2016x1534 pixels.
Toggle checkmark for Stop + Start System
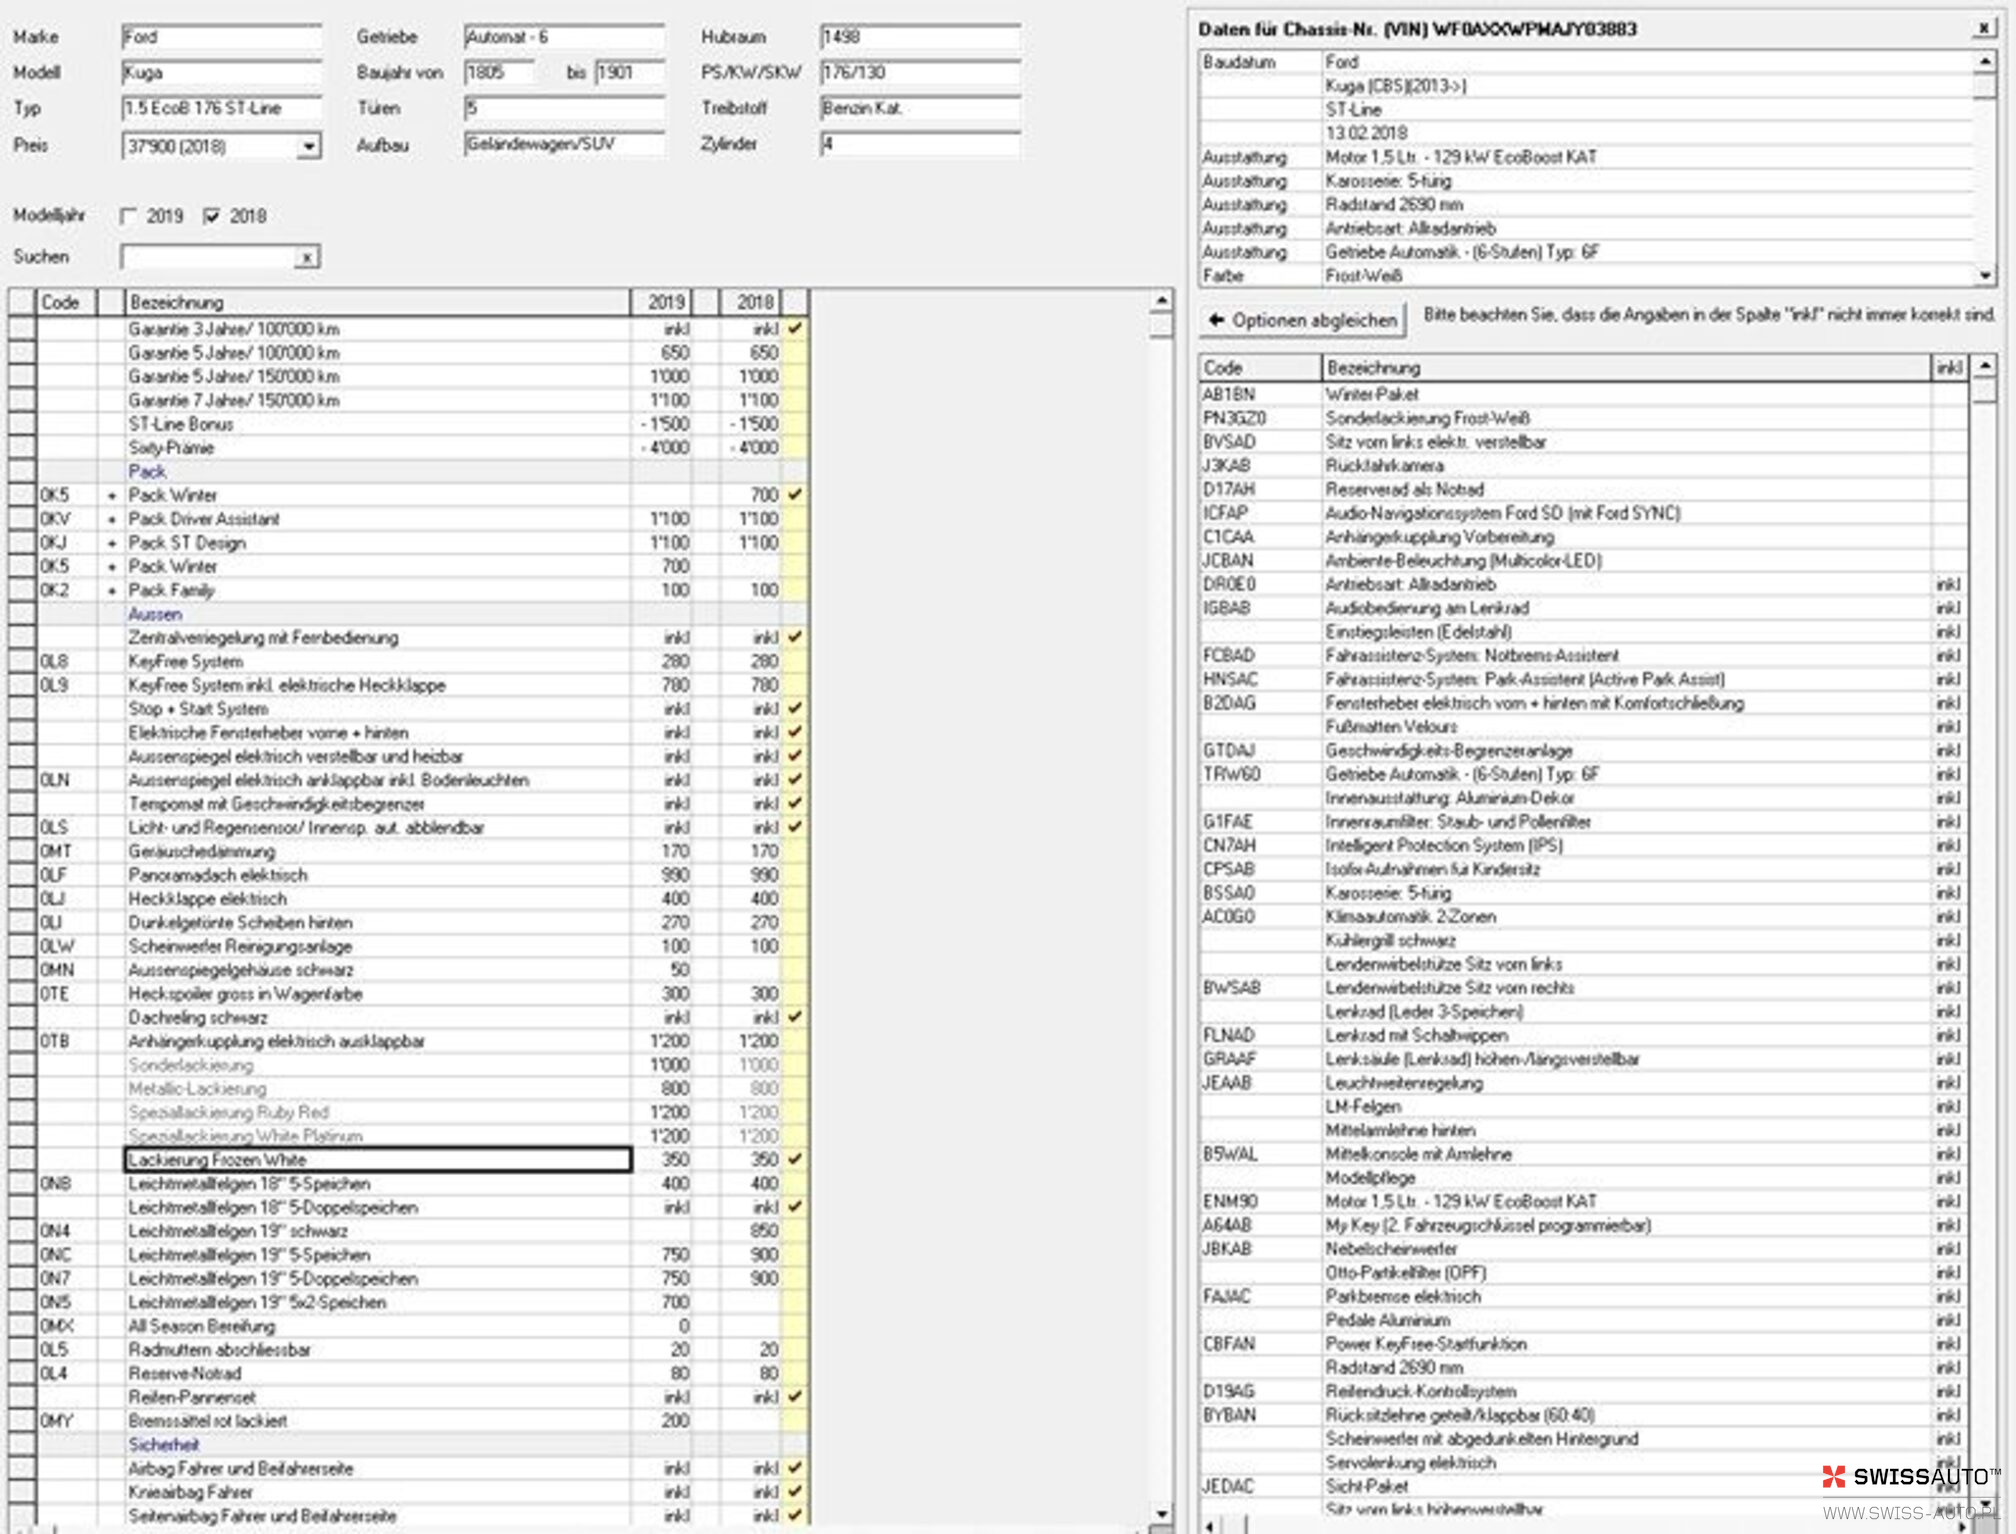click(x=795, y=708)
